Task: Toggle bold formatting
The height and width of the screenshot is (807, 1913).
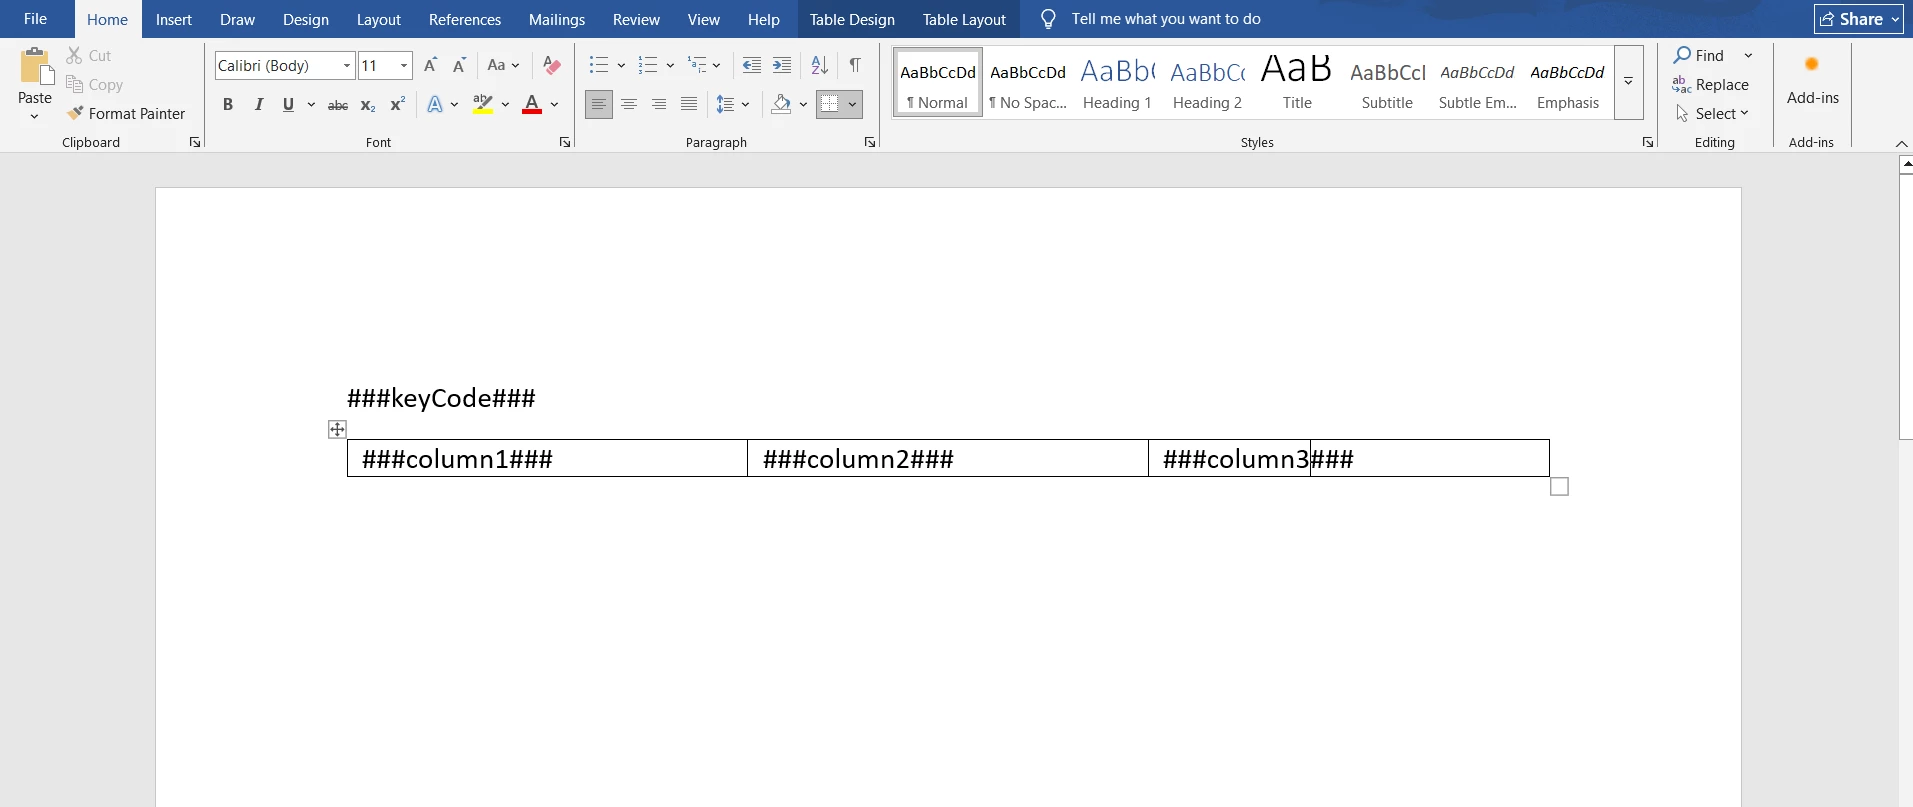Action: click(228, 105)
